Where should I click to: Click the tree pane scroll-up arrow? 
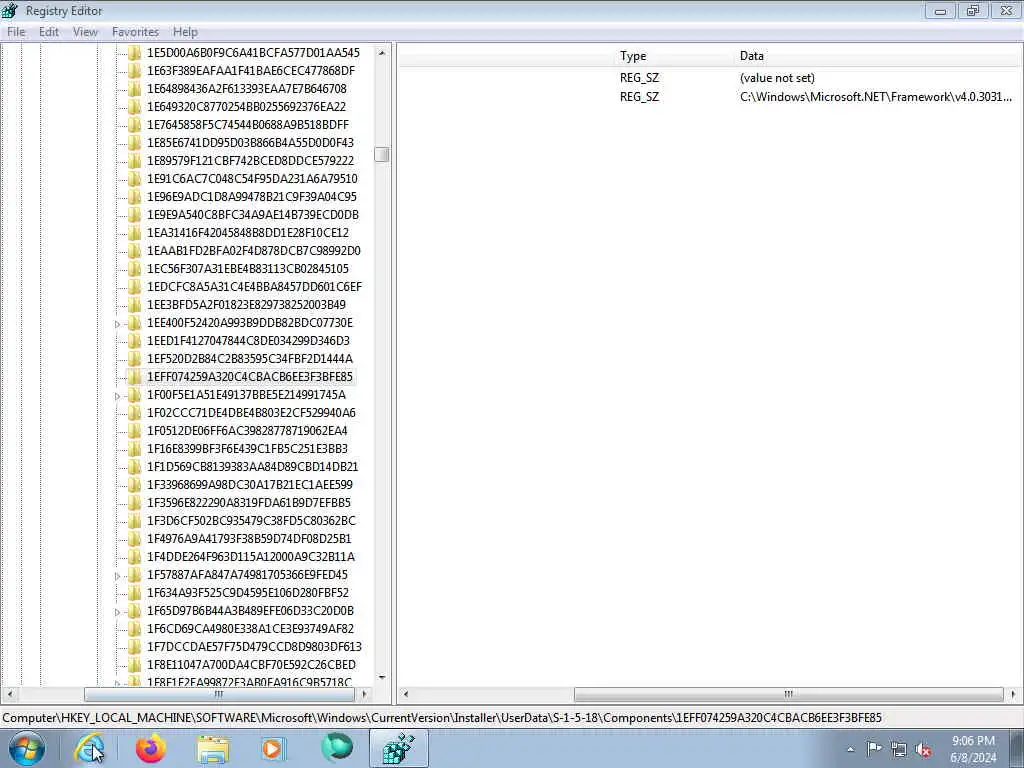tap(382, 53)
